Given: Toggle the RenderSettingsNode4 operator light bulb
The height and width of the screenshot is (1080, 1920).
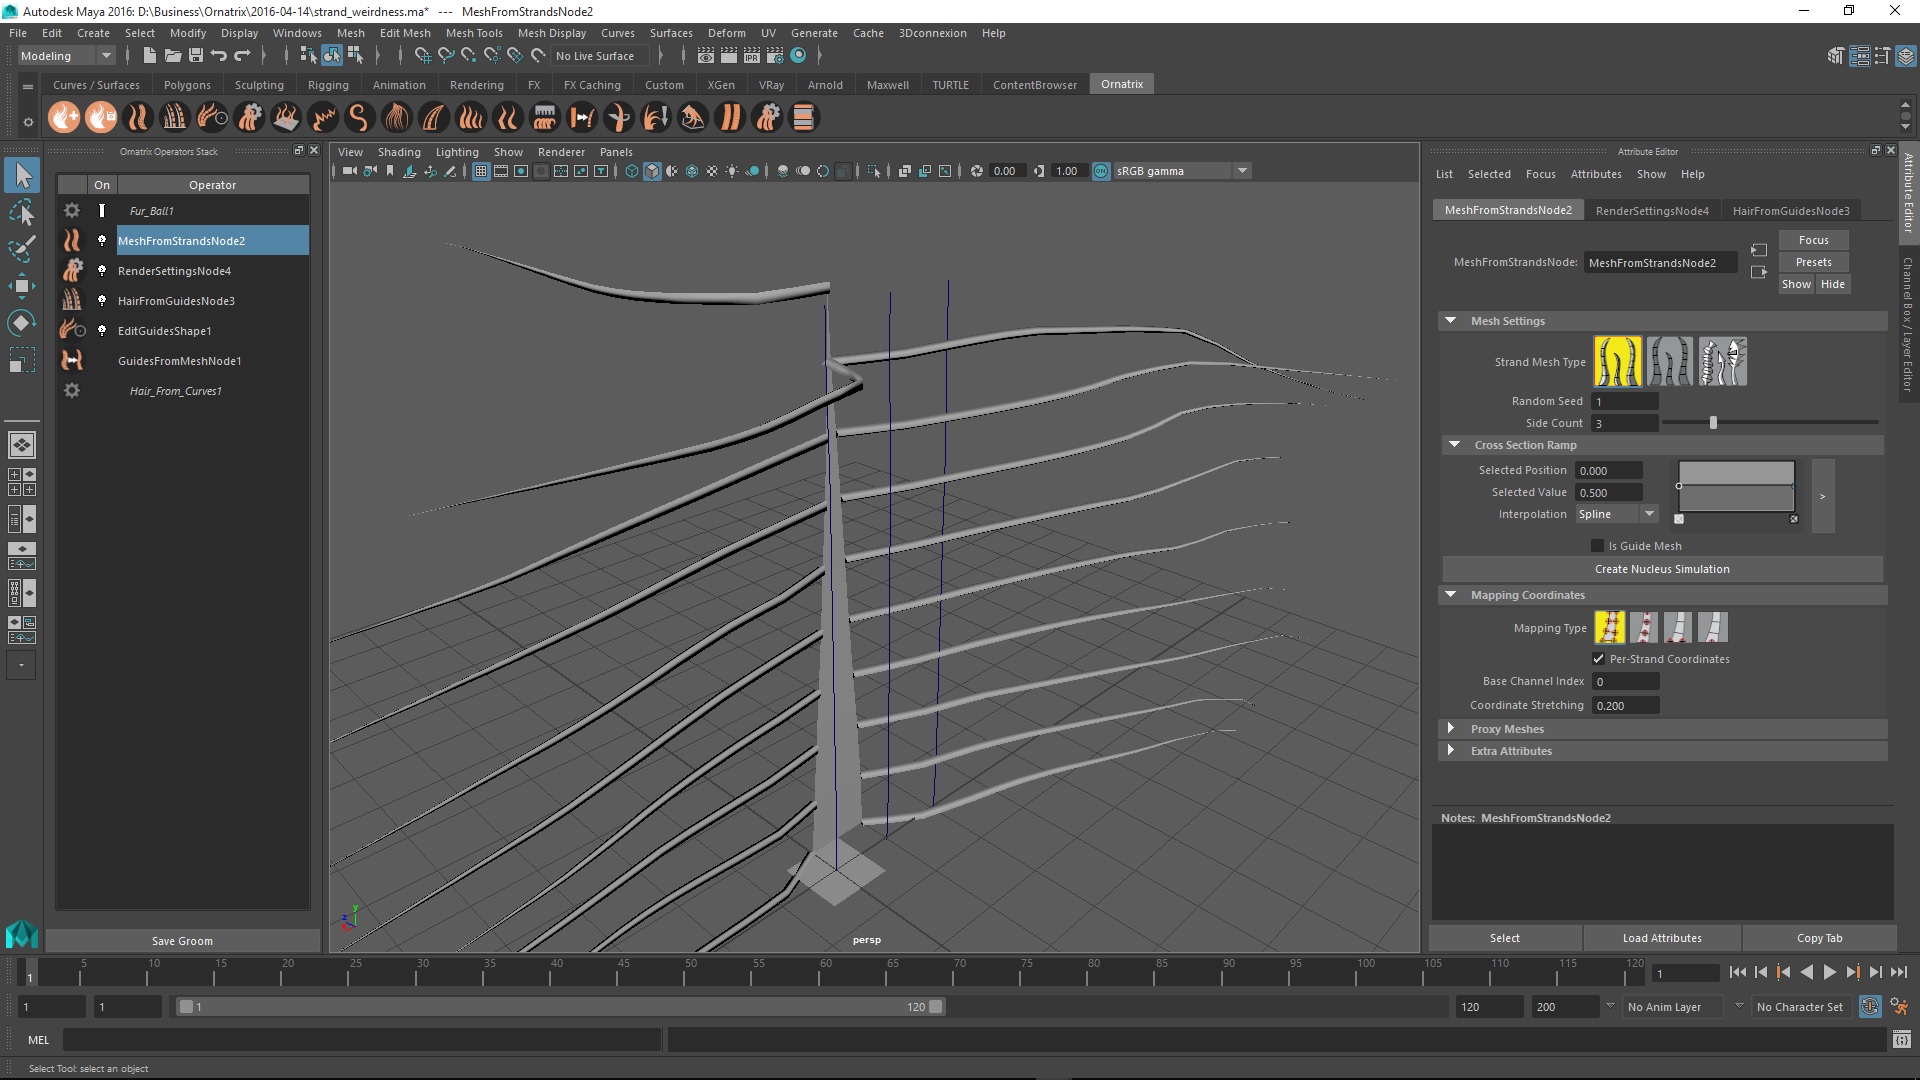Looking at the screenshot, I should pos(101,271).
